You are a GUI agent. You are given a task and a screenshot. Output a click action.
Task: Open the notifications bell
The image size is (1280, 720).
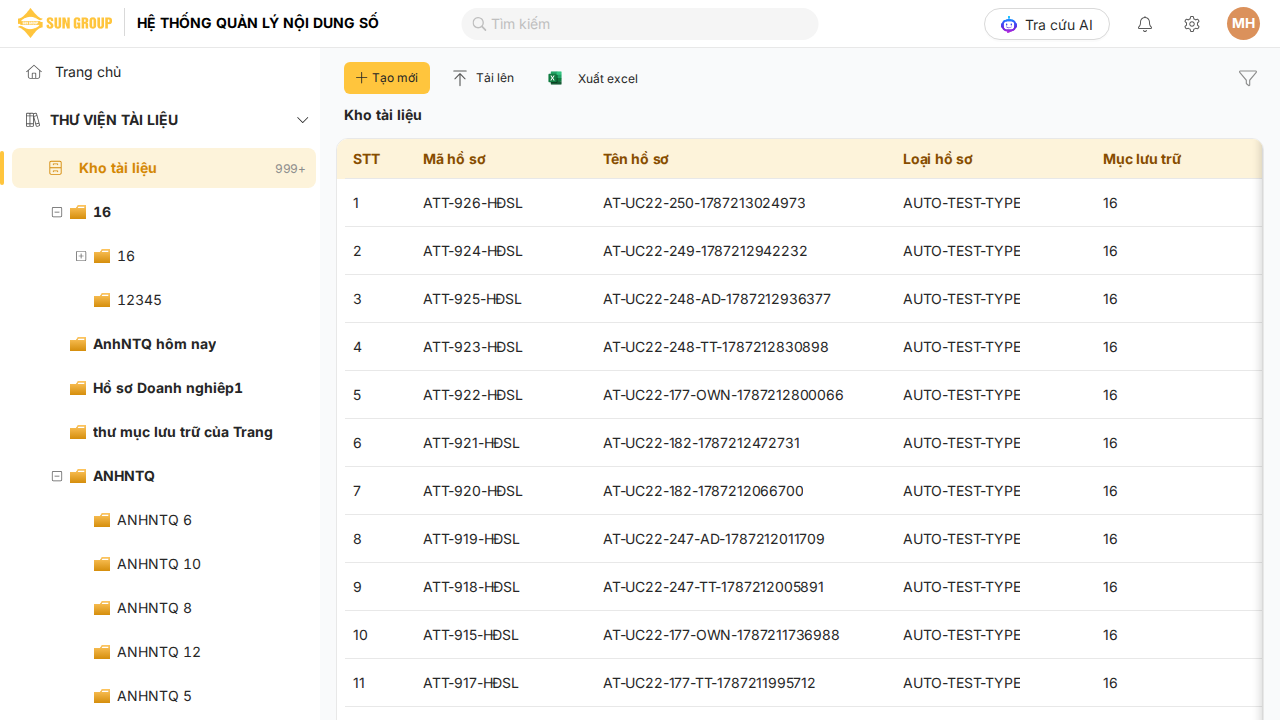tap(1145, 24)
